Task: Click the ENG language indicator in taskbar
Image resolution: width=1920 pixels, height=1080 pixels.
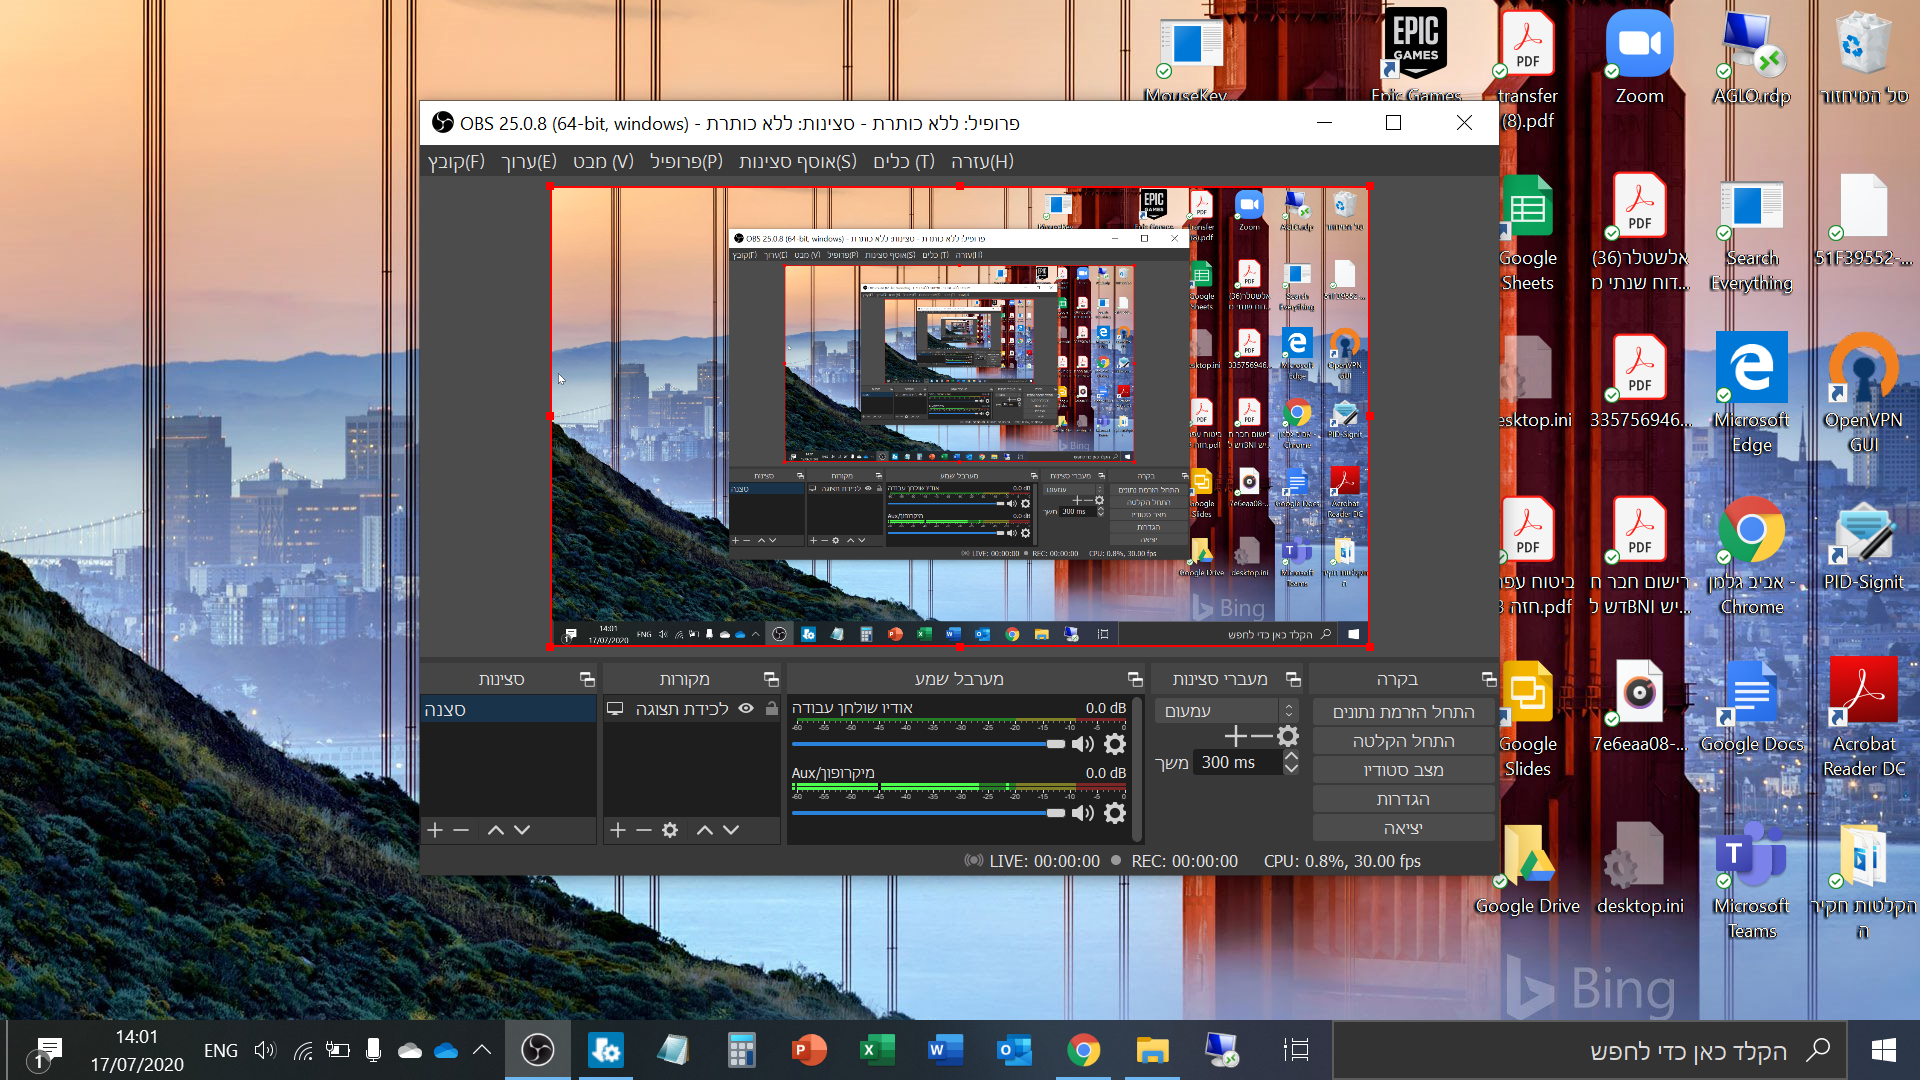Action: point(221,1051)
